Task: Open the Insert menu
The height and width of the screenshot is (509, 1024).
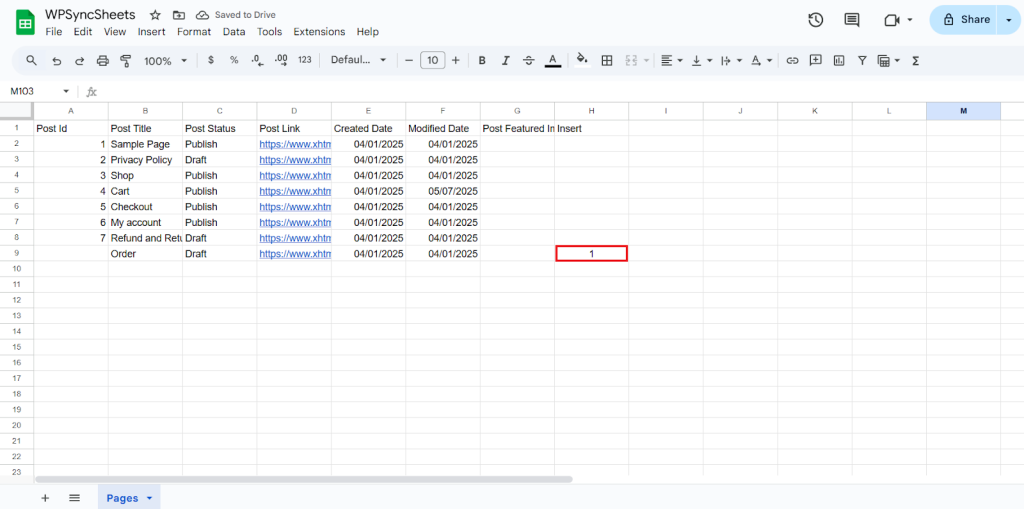Action: 152,31
